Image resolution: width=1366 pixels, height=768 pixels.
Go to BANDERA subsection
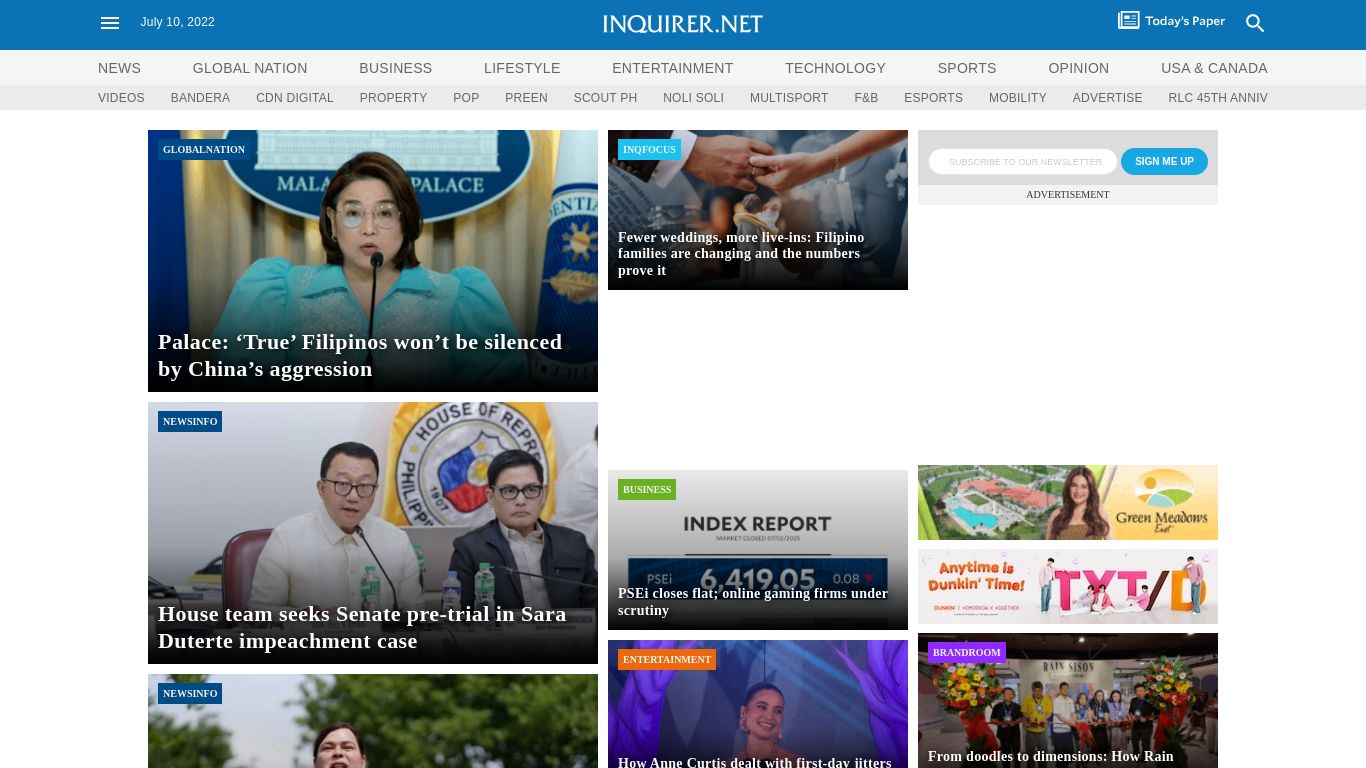click(200, 98)
